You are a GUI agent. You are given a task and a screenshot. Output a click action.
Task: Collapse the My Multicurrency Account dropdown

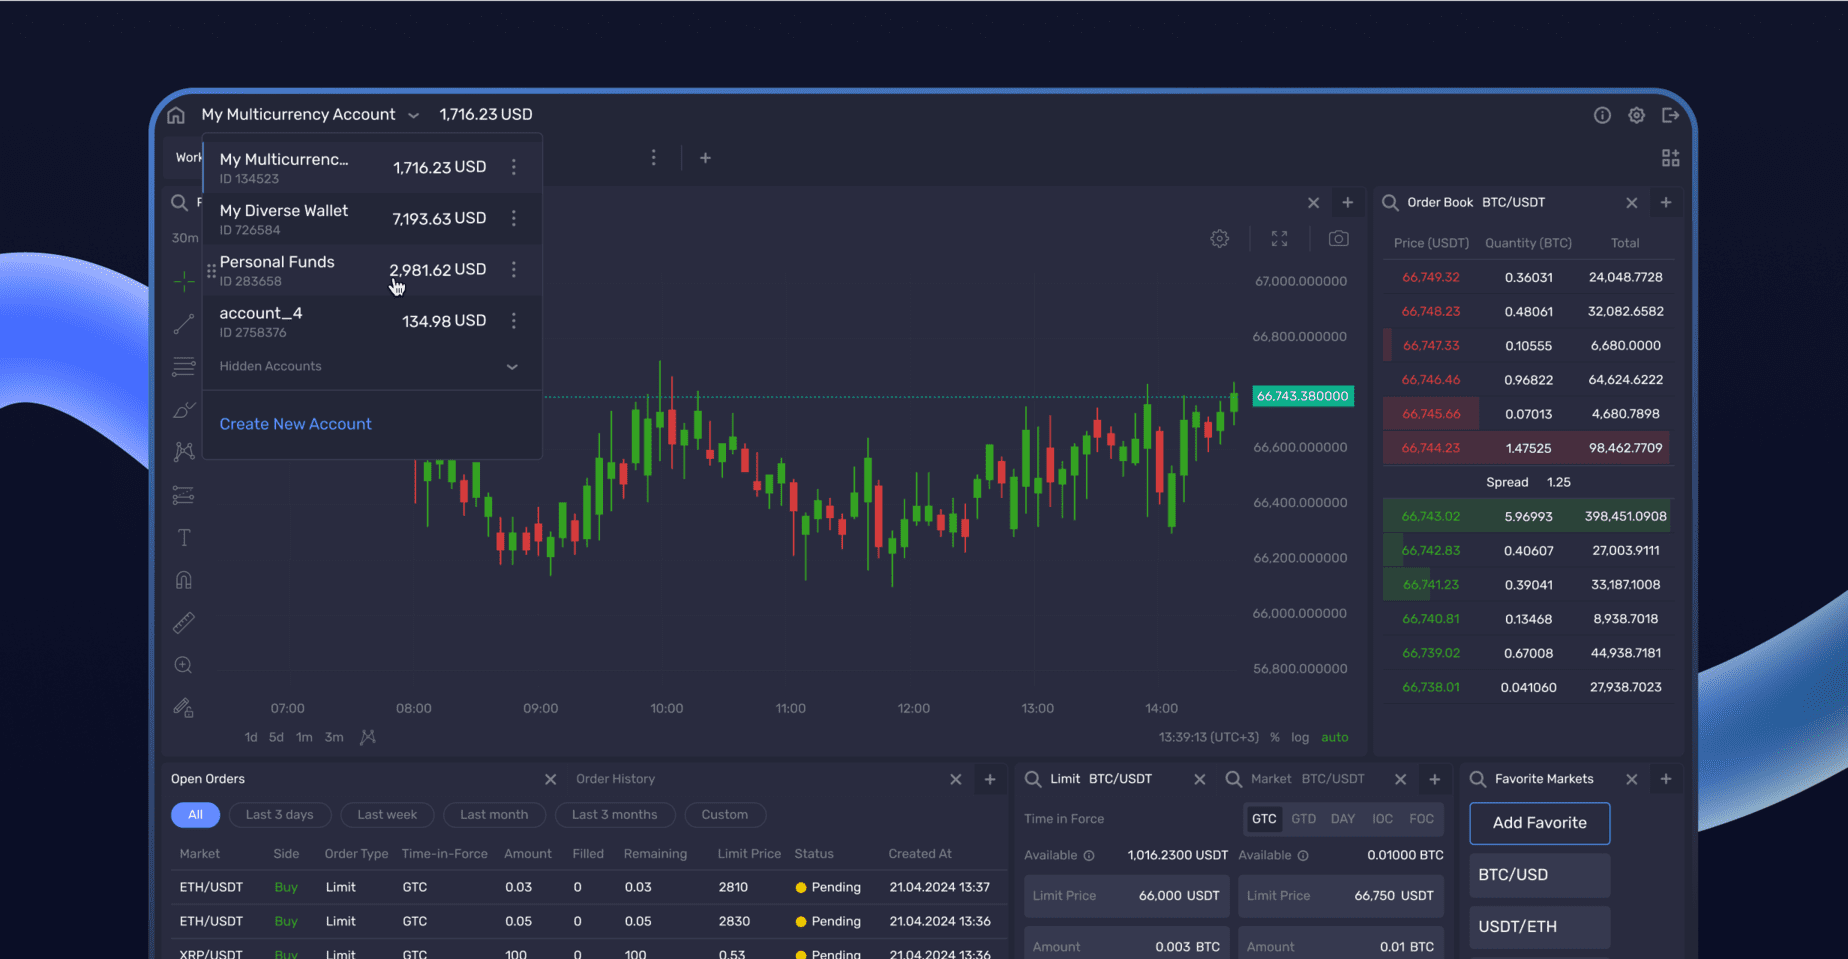pos(413,114)
